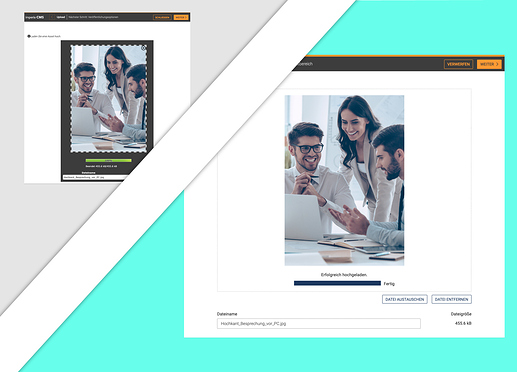This screenshot has height=372, width=517.
Task: Click the DATEI ENTFERNEN button
Action: [x=451, y=299]
